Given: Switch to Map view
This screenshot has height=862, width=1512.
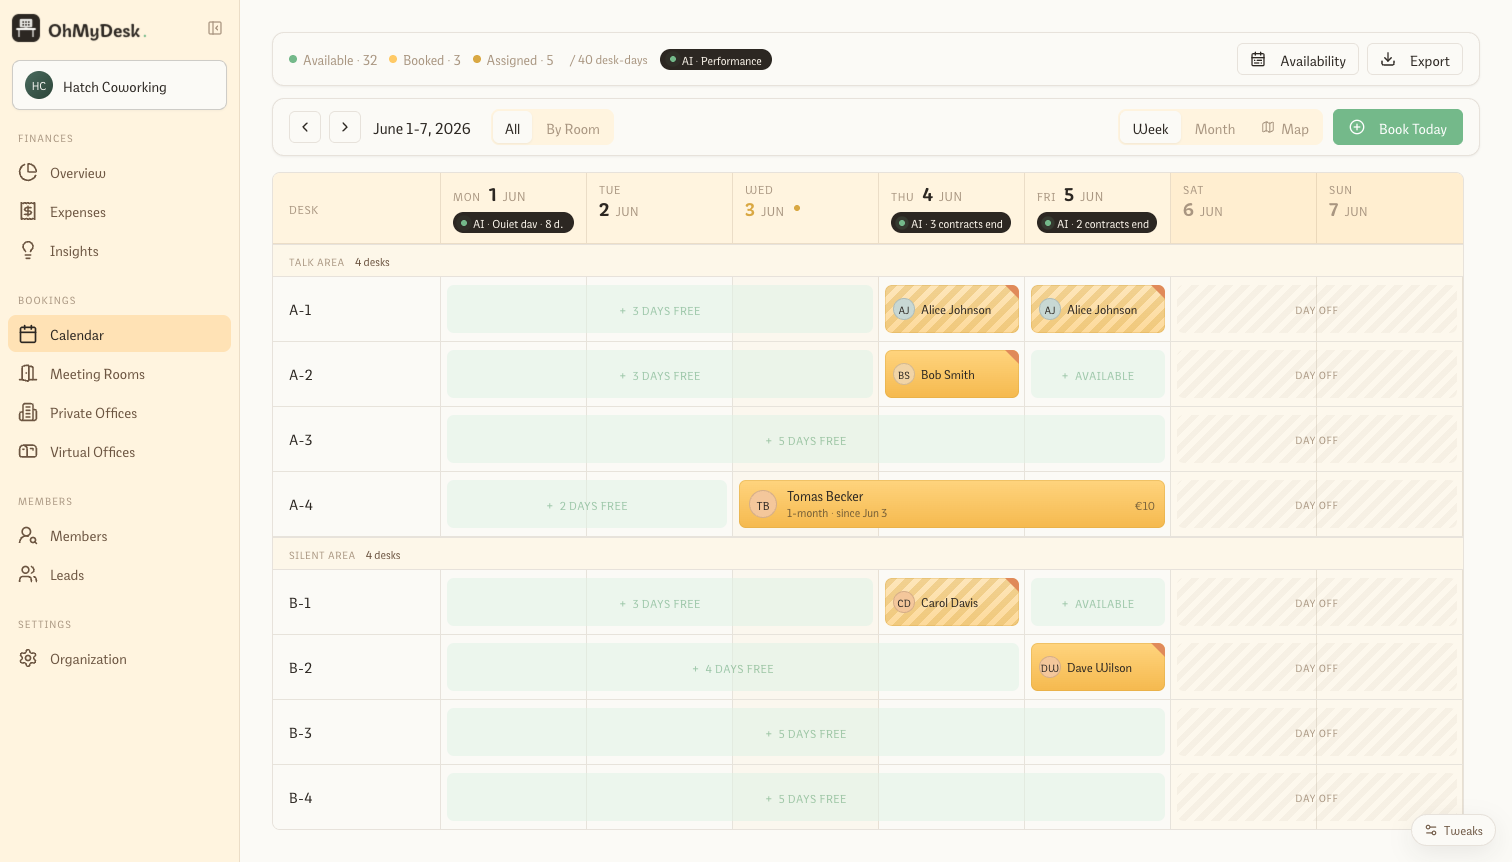Looking at the screenshot, I should point(1285,128).
